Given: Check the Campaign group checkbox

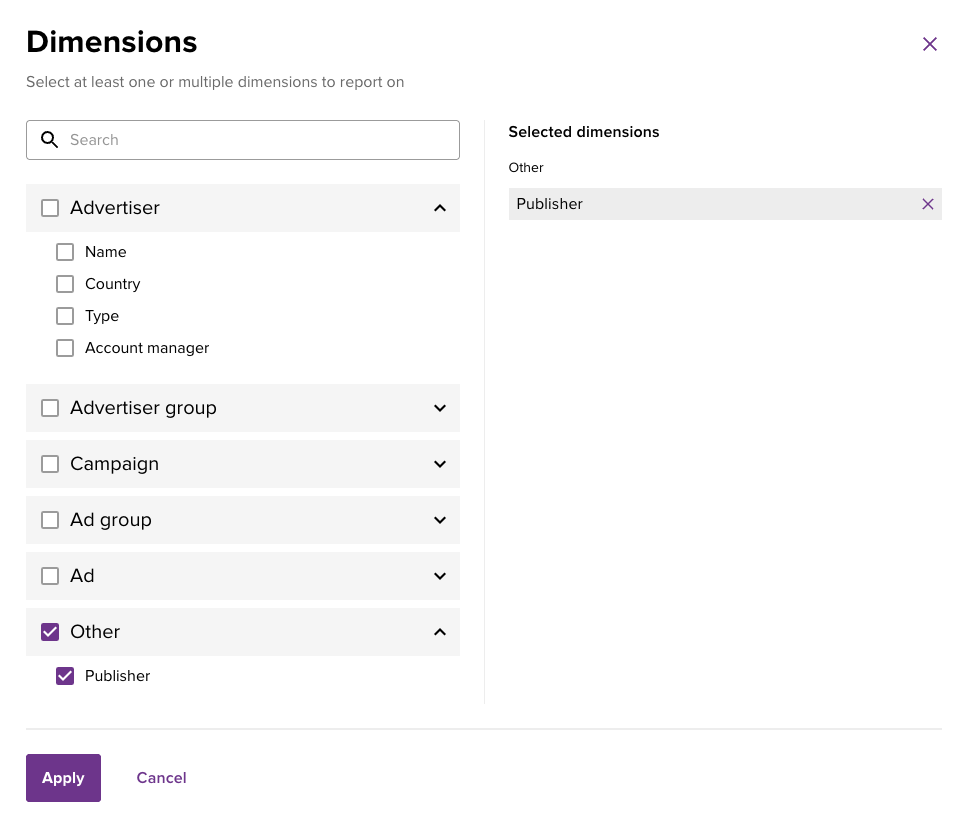Looking at the screenshot, I should (50, 464).
